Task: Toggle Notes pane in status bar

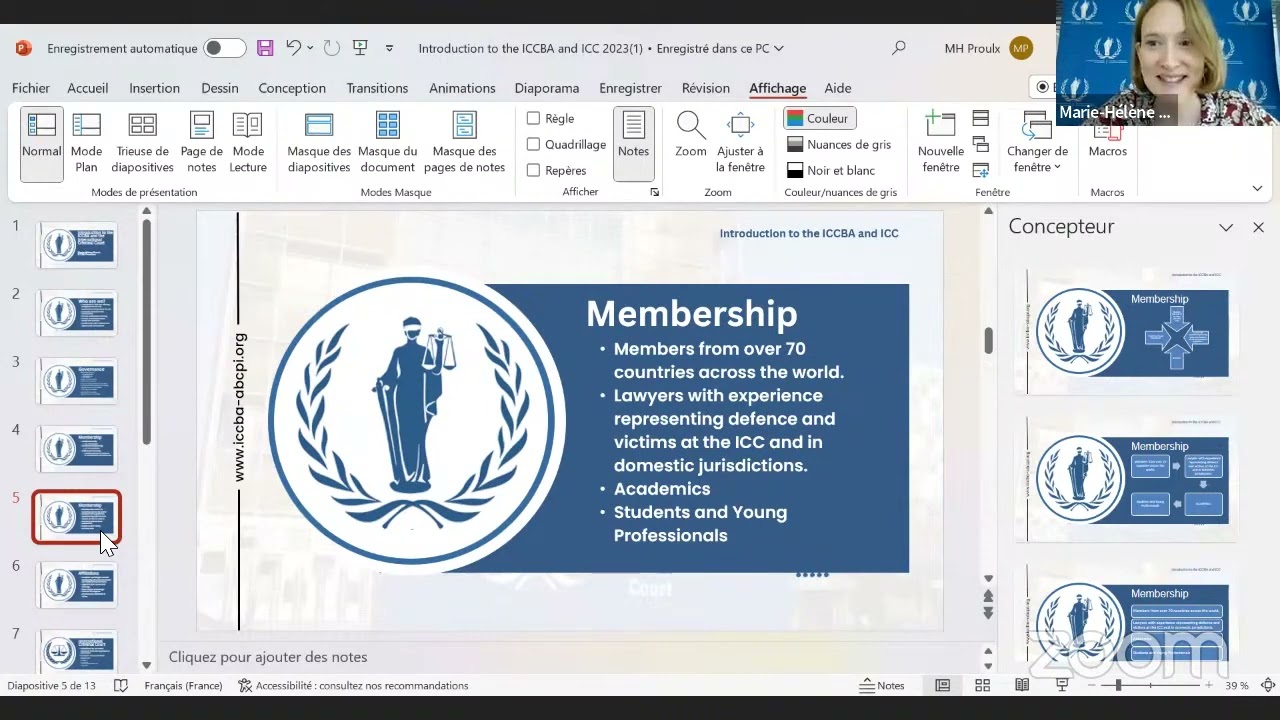Action: click(882, 685)
